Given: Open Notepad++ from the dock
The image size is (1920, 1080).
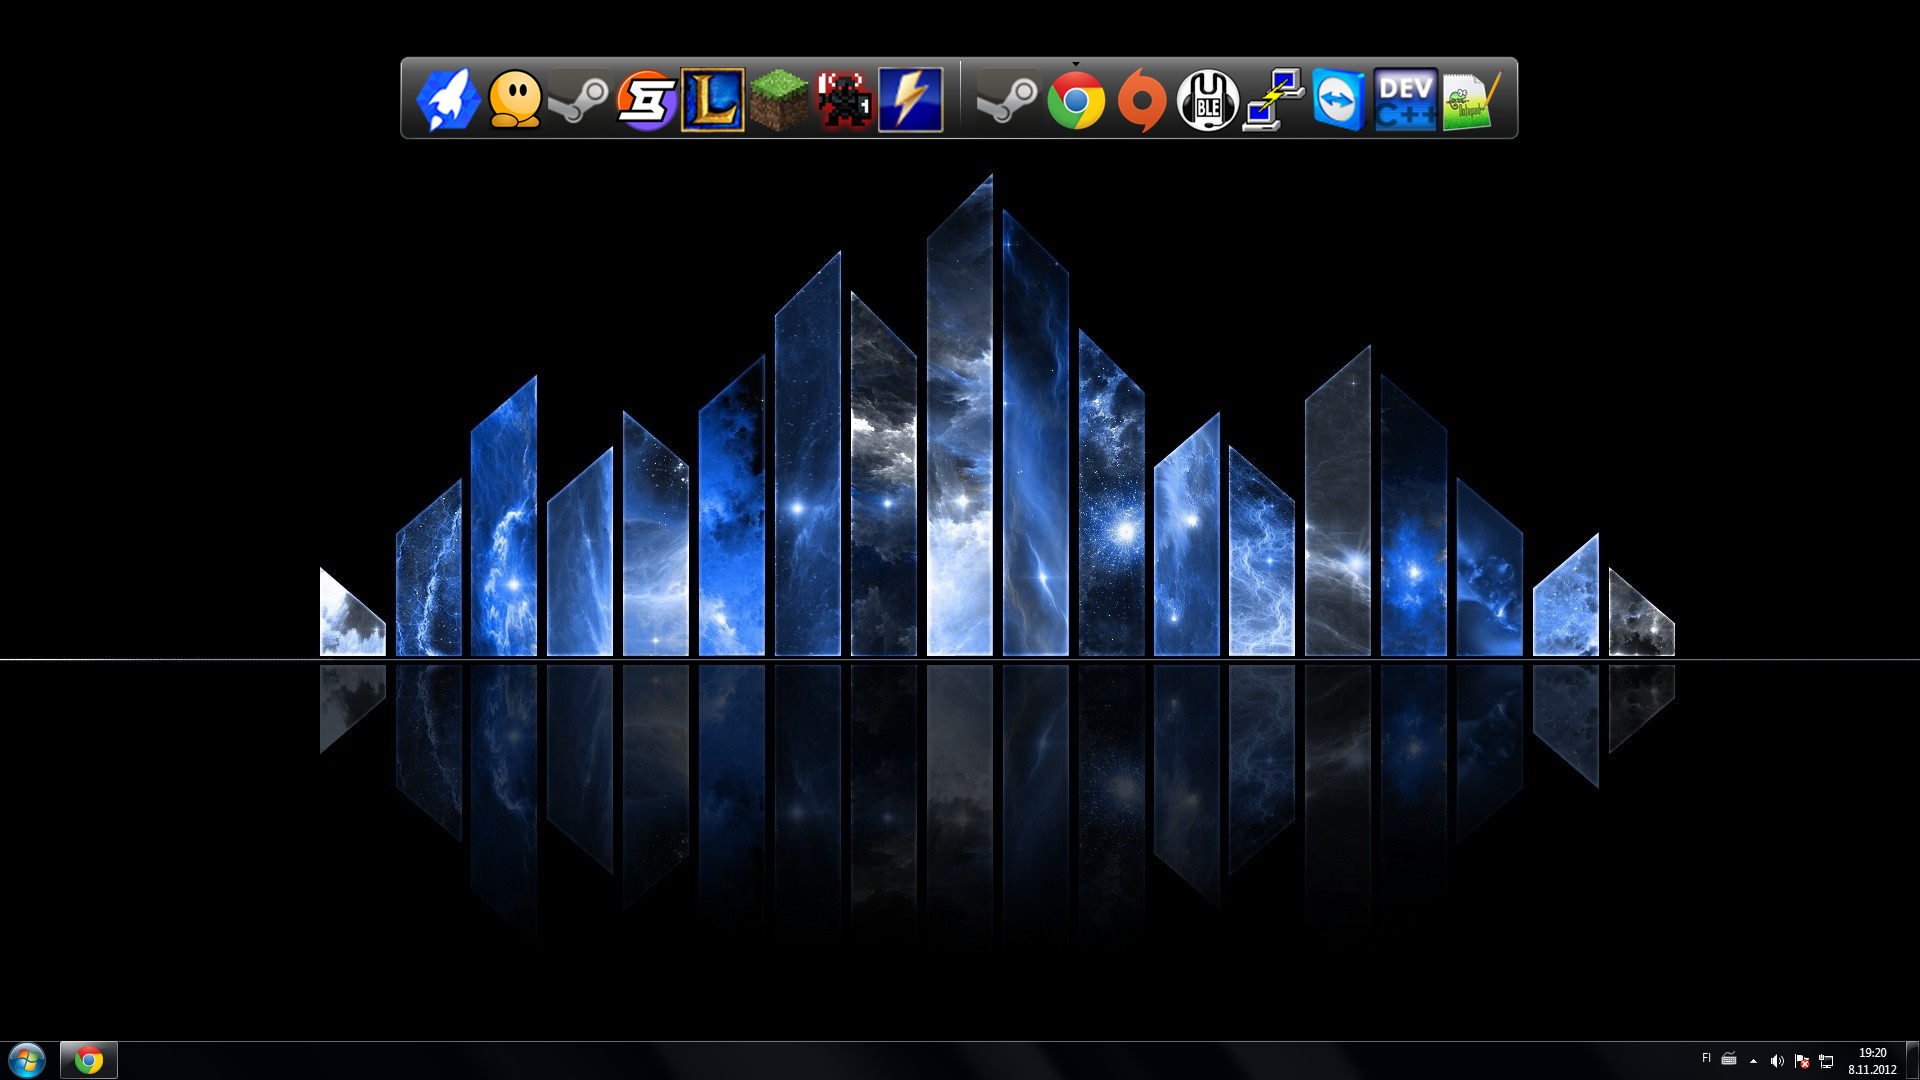Looking at the screenshot, I should coord(1471,100).
